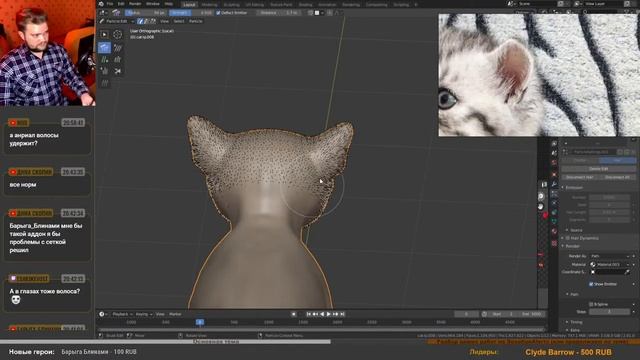Viewport: 640px width, 360px height.
Task: Open the Particles properties tab
Action: 554,194
